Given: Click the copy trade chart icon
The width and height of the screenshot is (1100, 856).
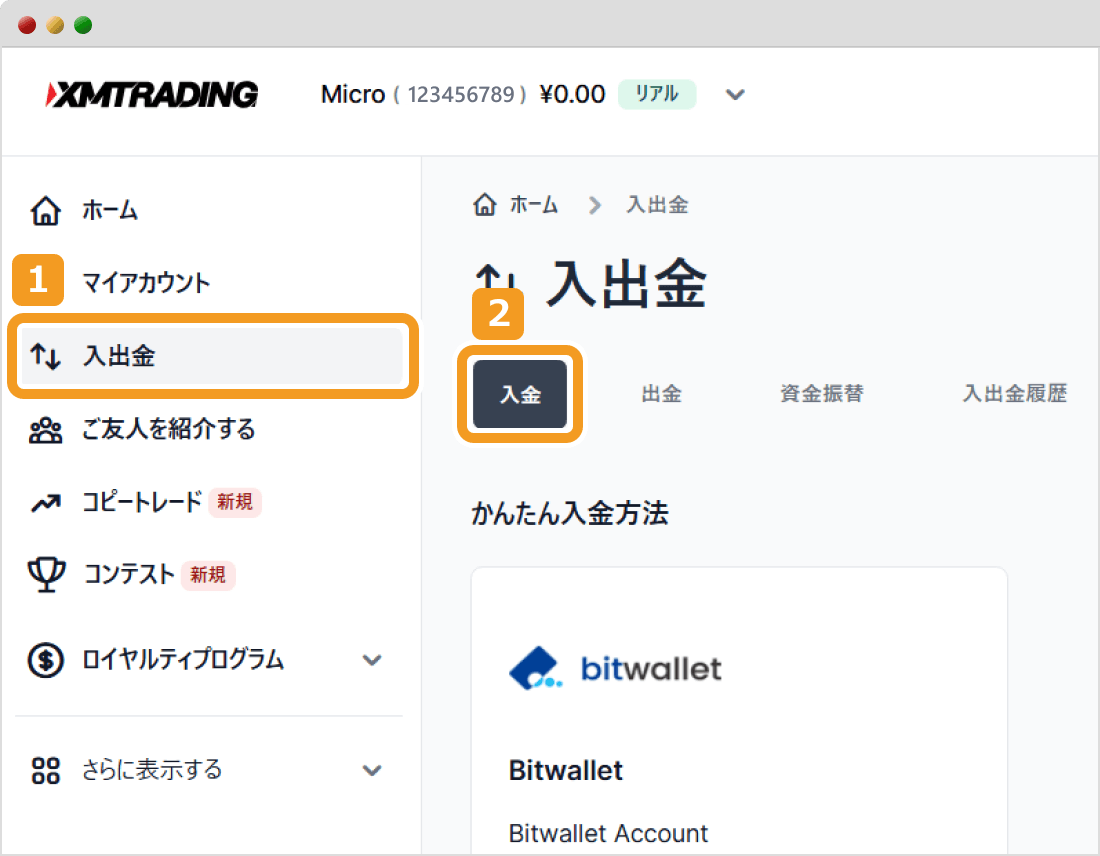Looking at the screenshot, I should [x=46, y=502].
